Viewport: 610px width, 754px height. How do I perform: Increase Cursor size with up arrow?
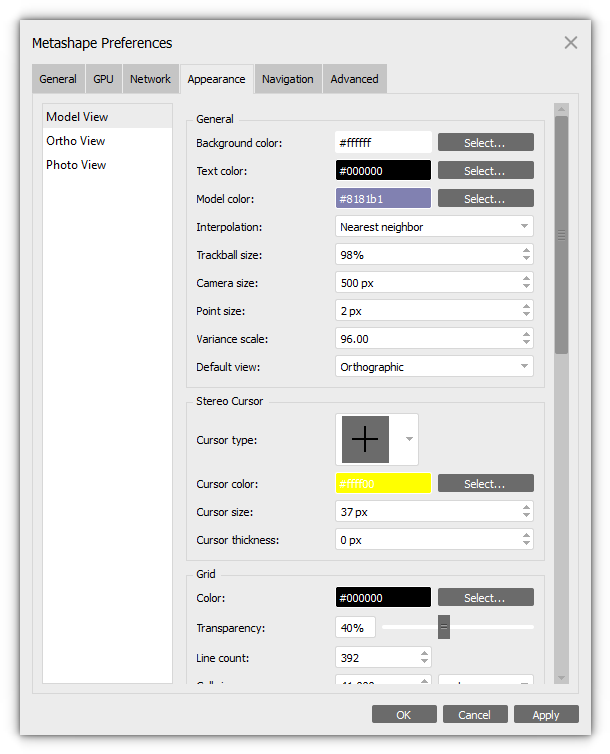[x=526, y=507]
